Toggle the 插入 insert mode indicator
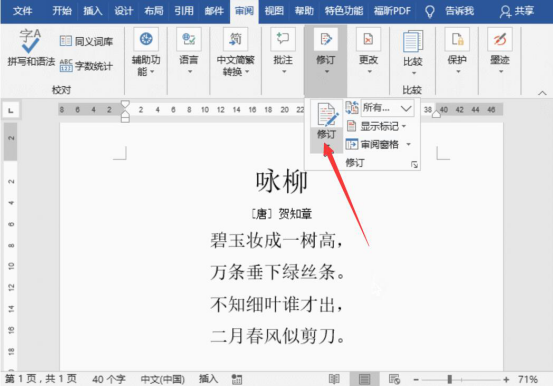 208,379
